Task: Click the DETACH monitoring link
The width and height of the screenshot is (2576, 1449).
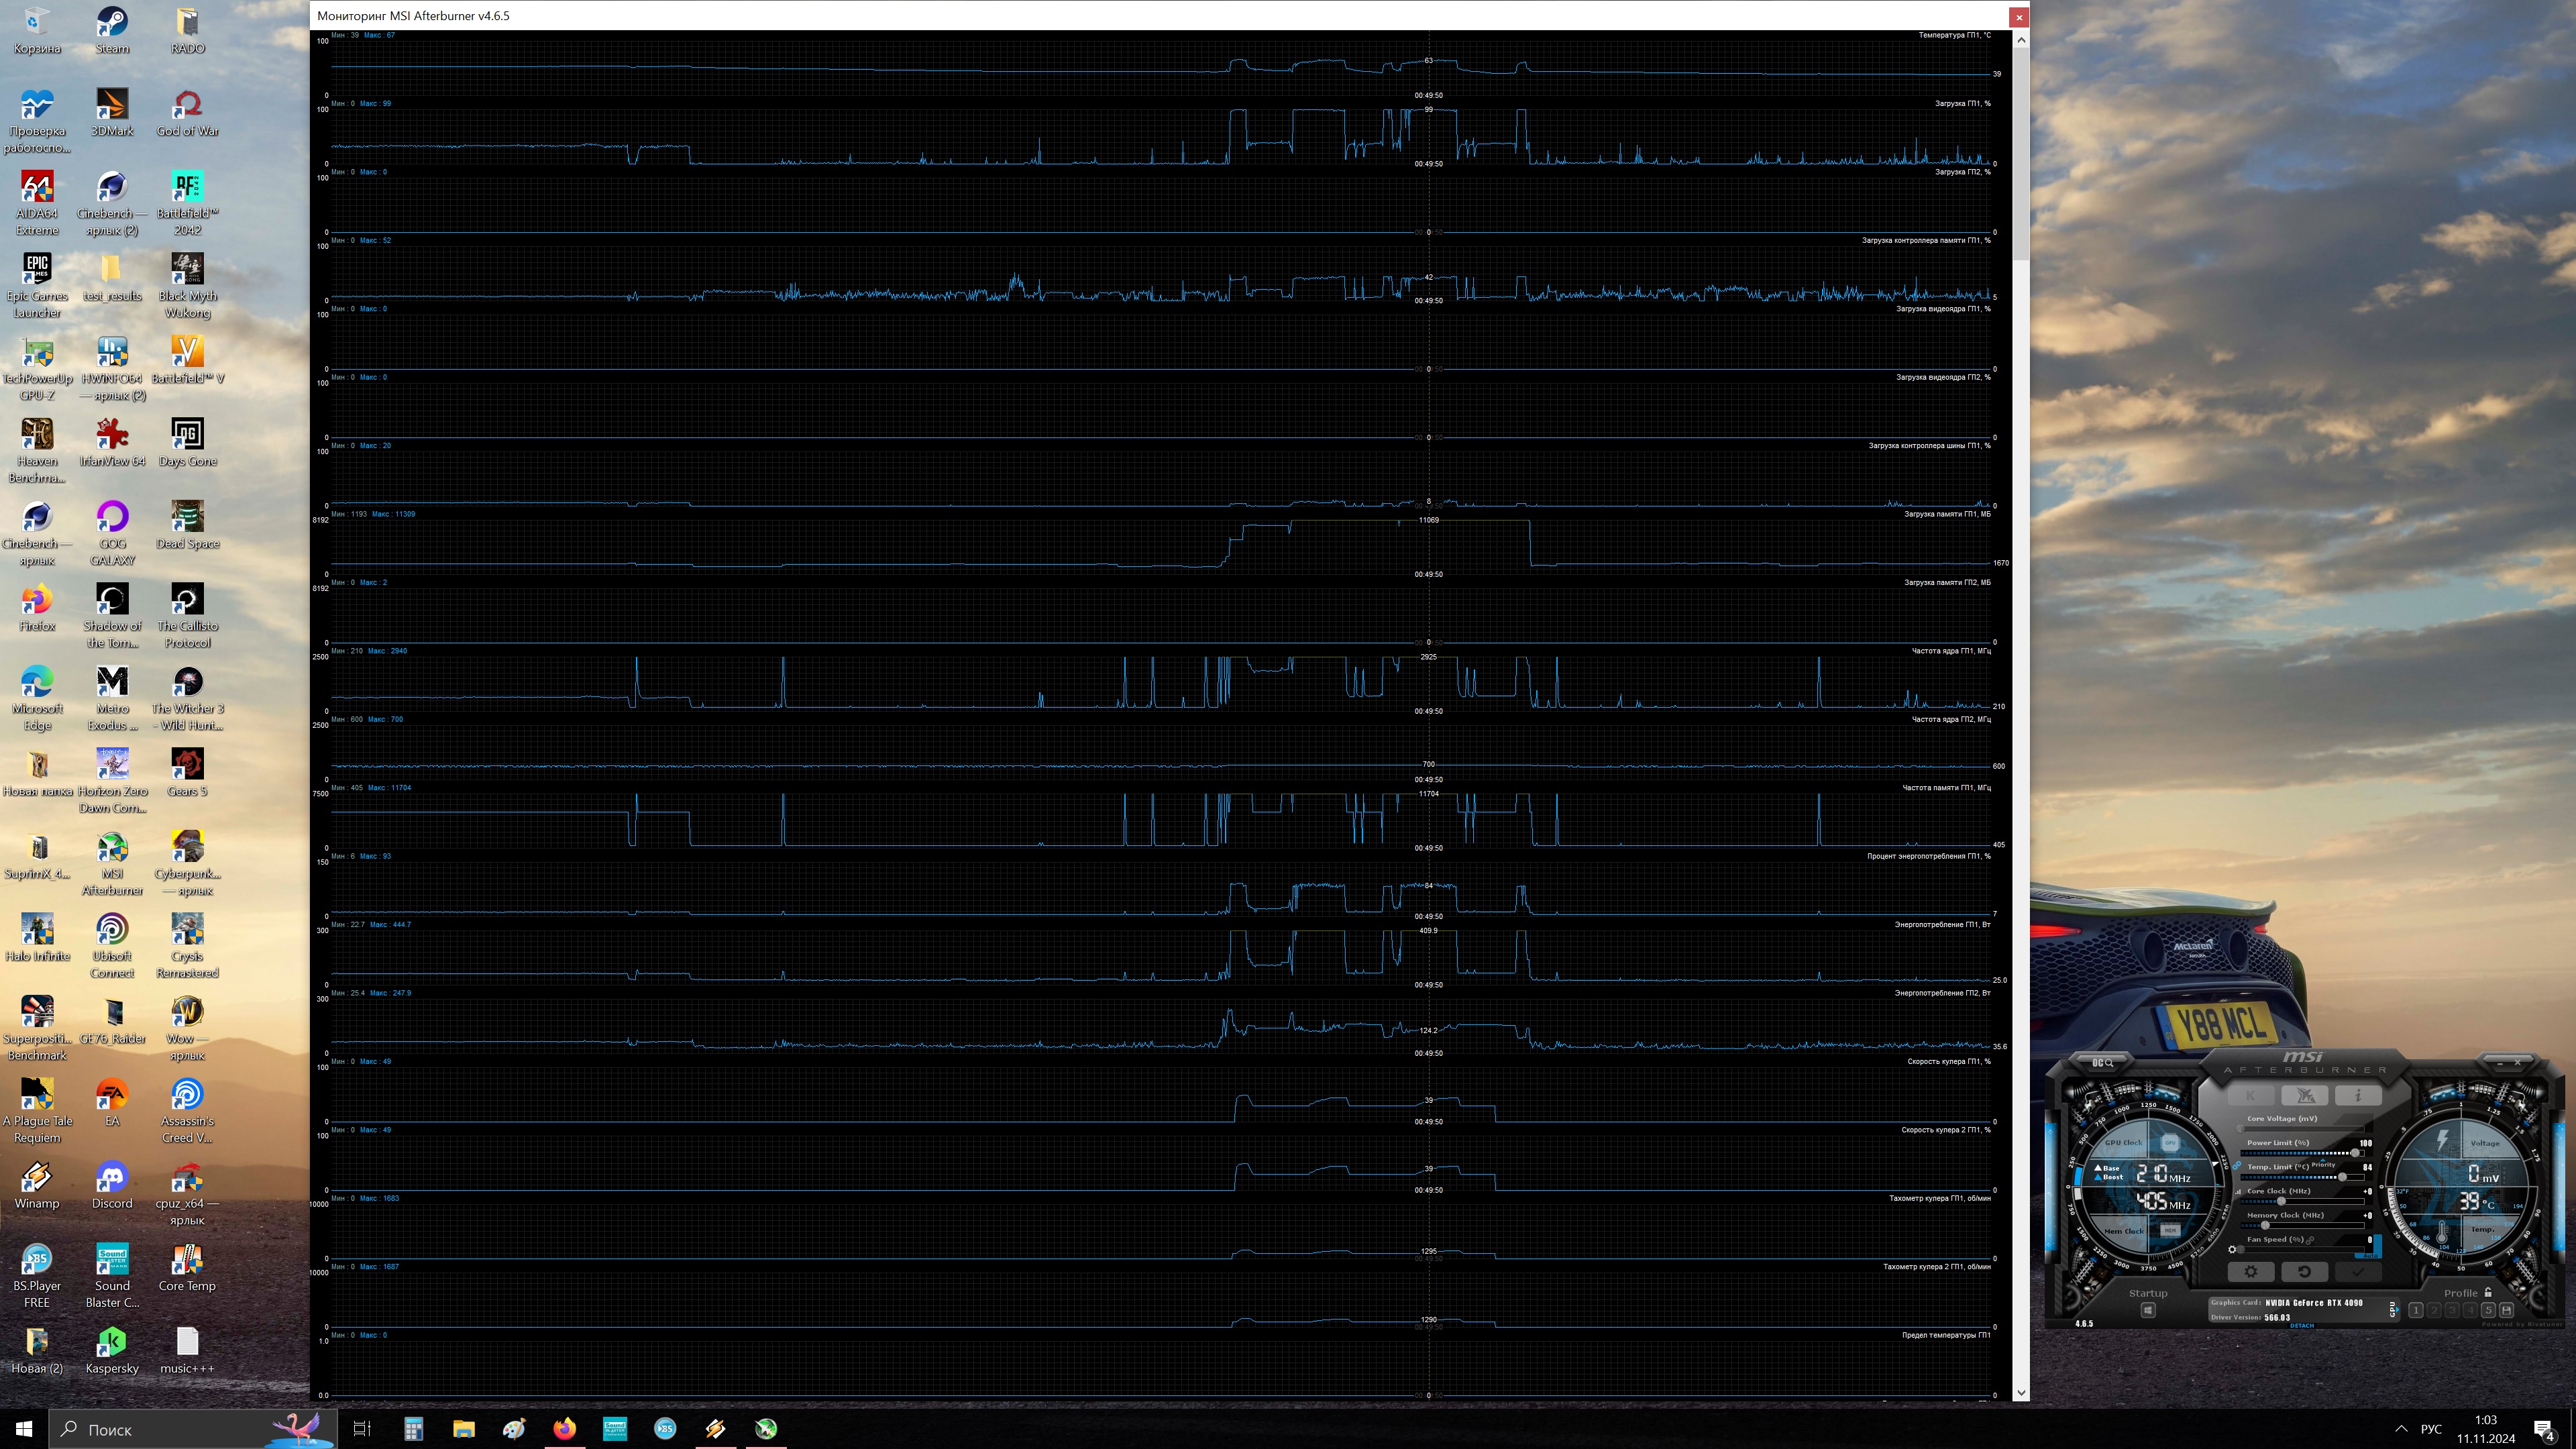Action: pos(2302,1325)
